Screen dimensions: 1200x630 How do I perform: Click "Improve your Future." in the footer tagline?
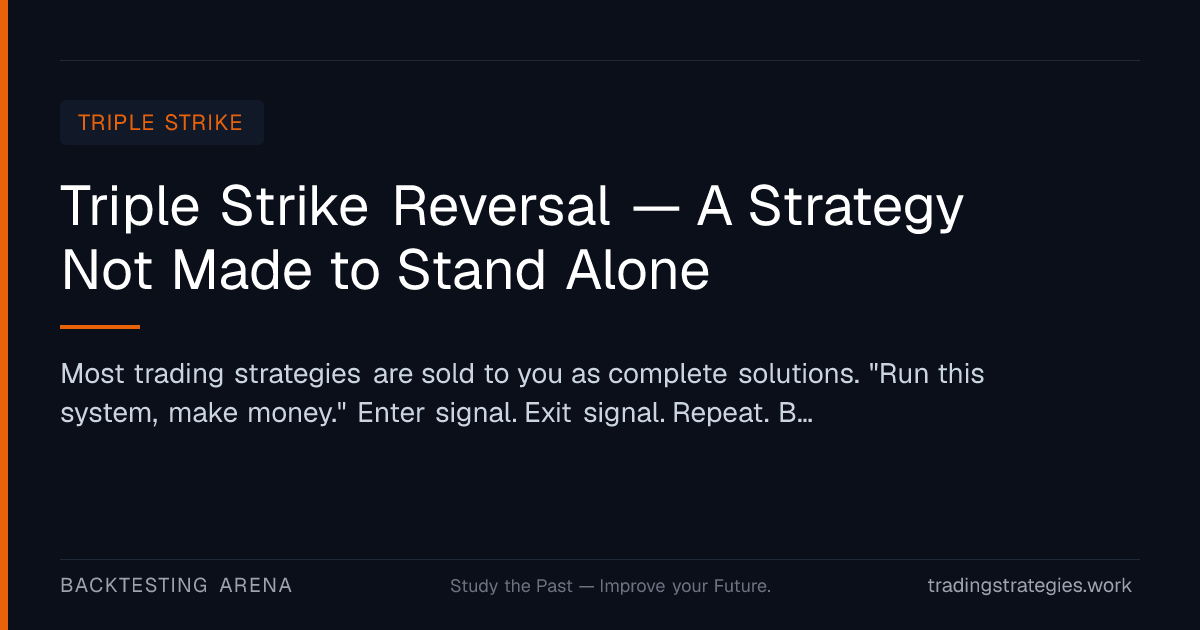click(x=685, y=586)
